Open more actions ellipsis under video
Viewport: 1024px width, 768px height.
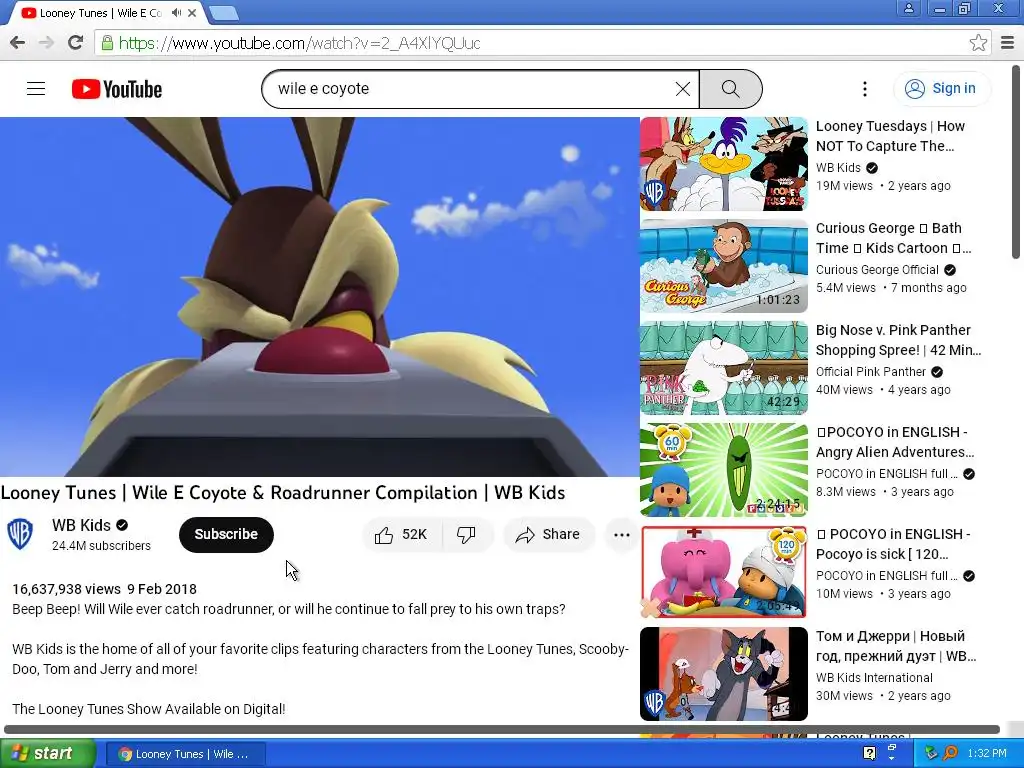[622, 535]
